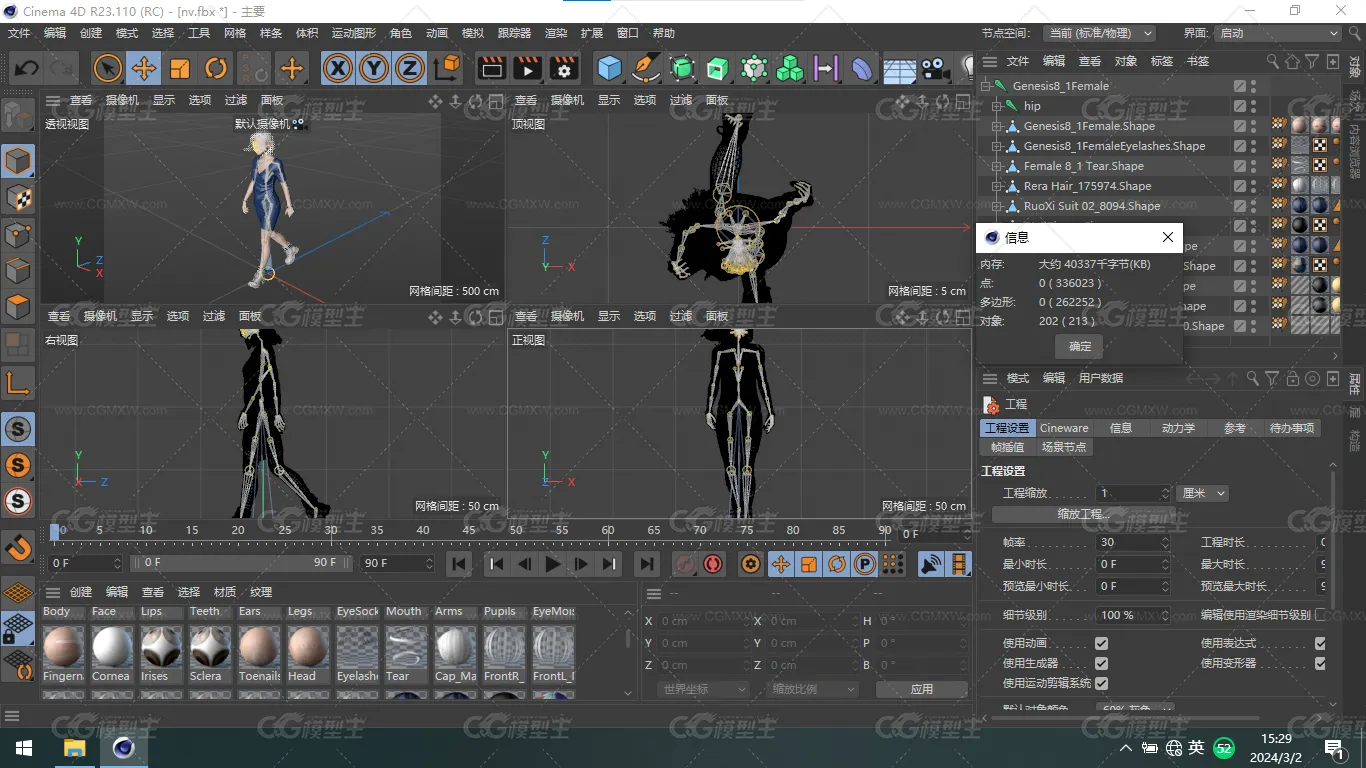Open the 厘米 units dropdown
The image size is (1366, 768).
(x=1203, y=493)
